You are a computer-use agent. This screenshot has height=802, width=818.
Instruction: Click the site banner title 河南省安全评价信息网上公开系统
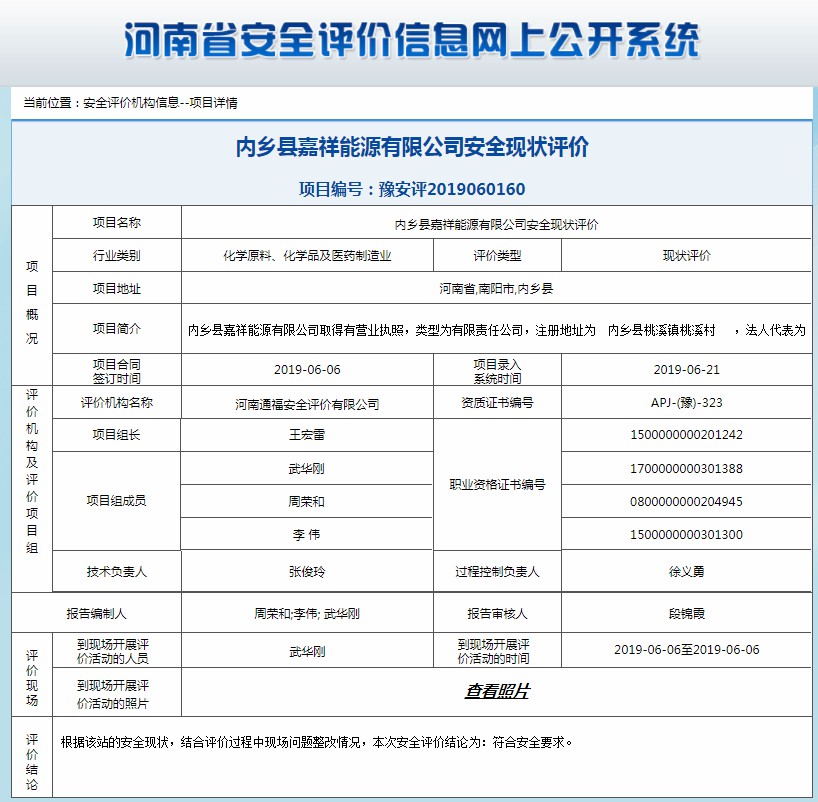pos(412,40)
